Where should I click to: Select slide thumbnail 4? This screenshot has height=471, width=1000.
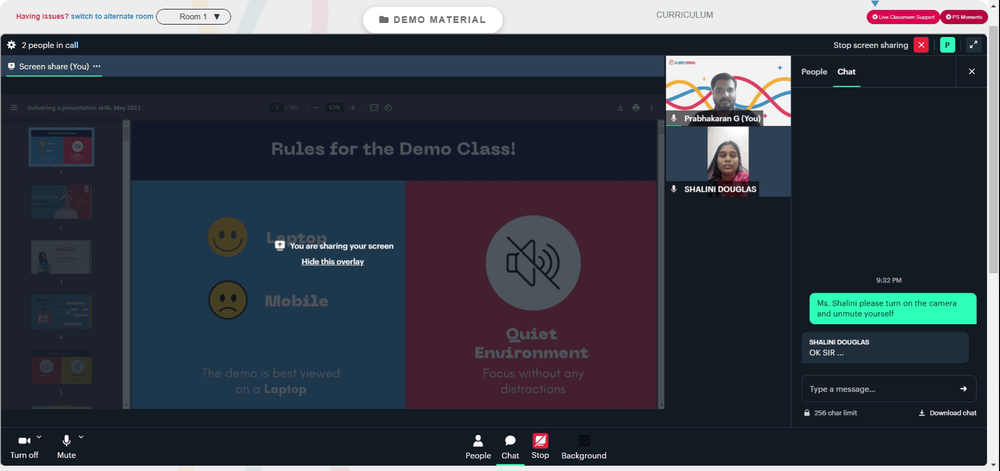pos(61,312)
